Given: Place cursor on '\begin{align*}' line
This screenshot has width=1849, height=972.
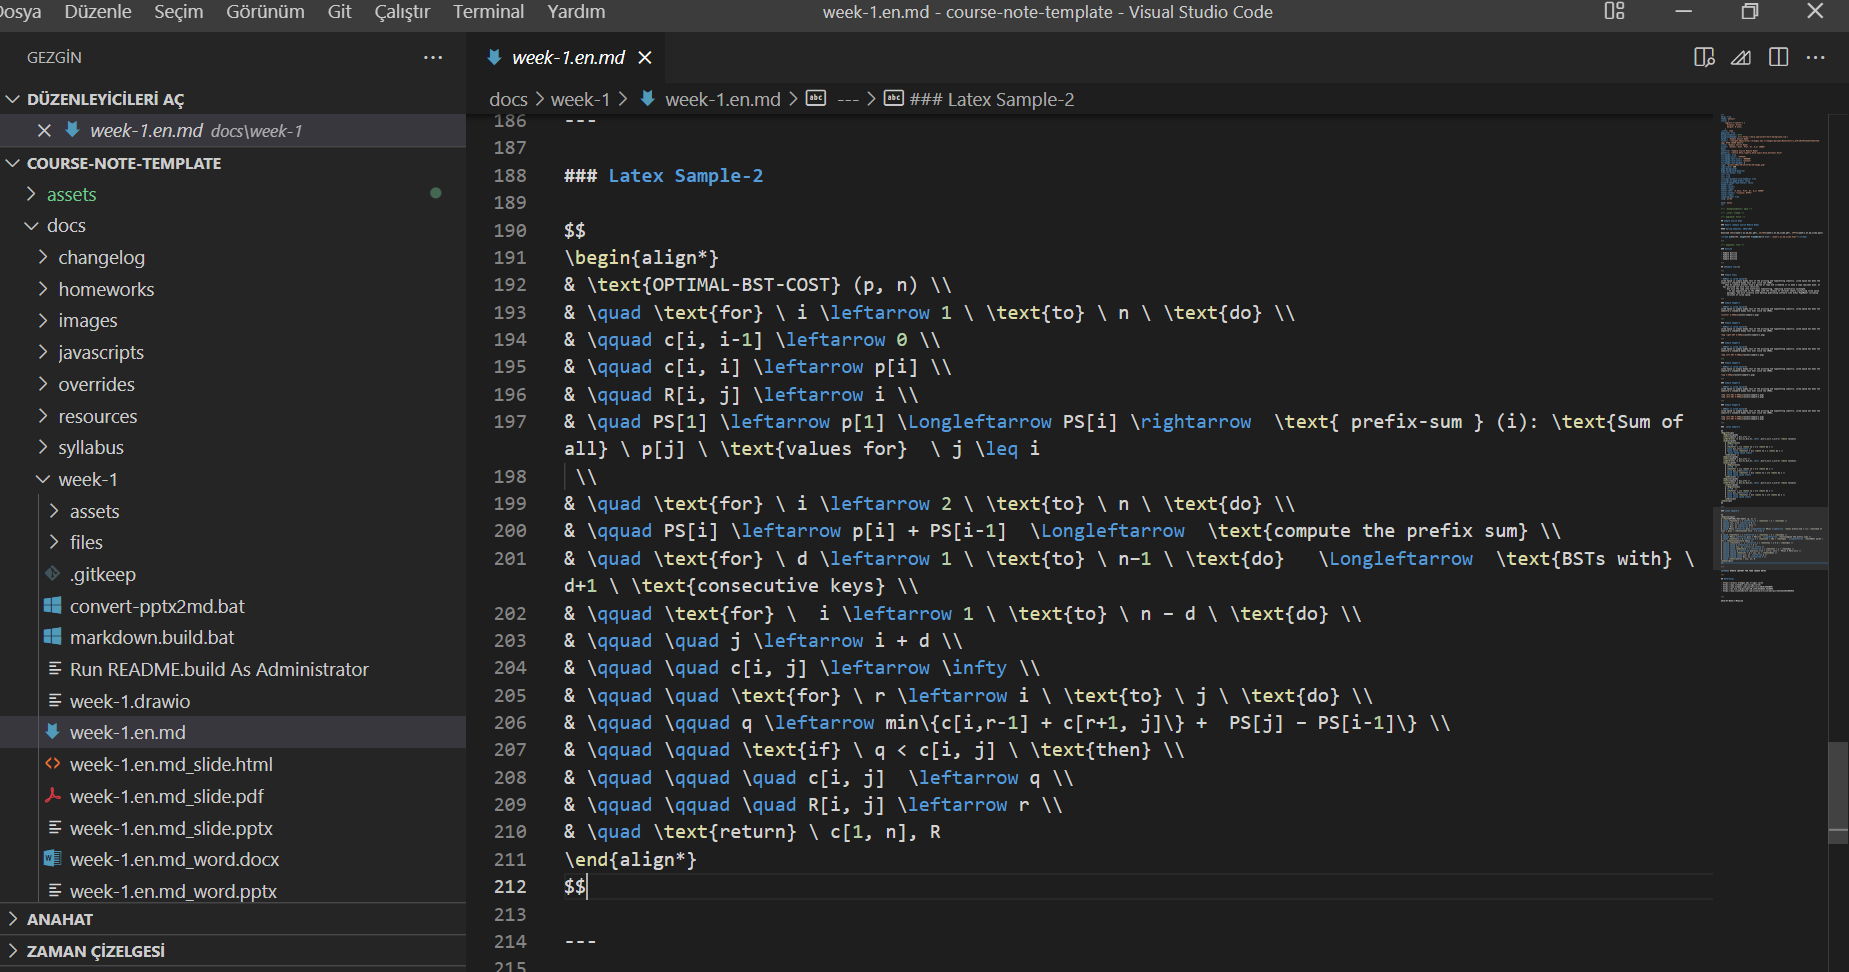Looking at the screenshot, I should [x=641, y=257].
